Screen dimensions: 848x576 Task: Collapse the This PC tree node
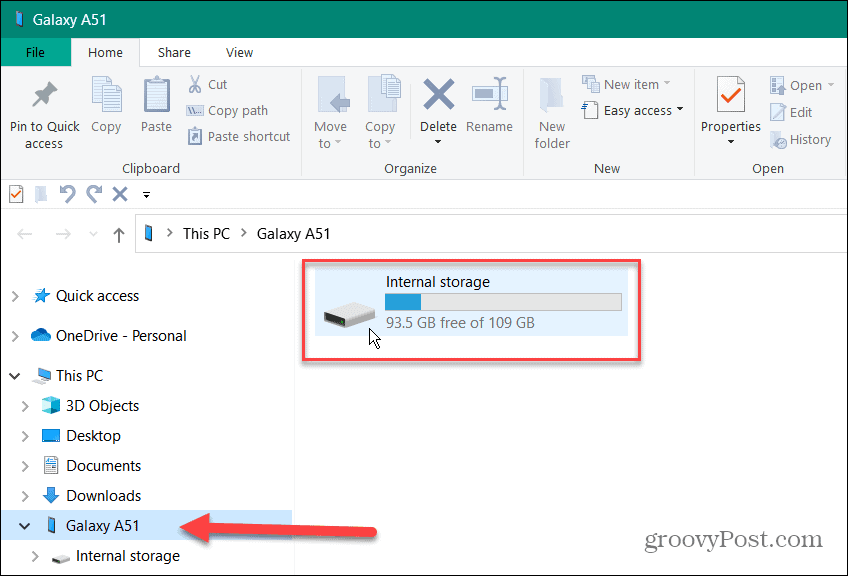pos(14,375)
